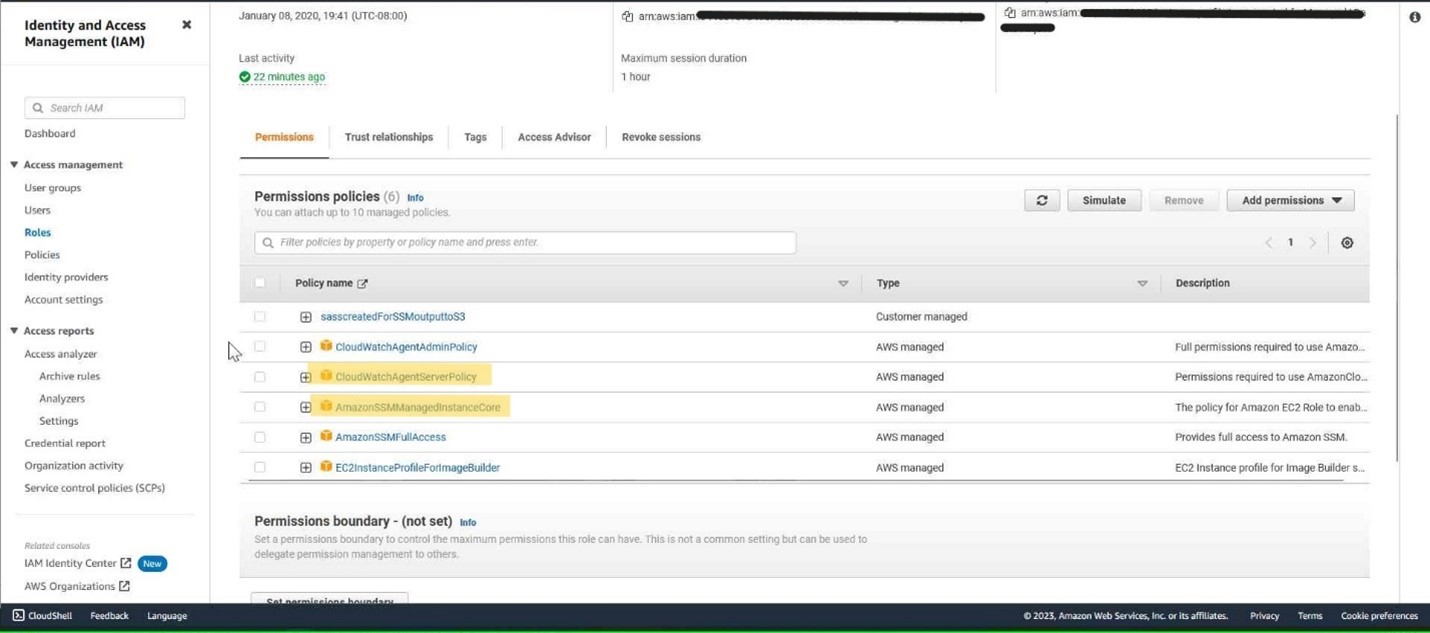Viewport: 1430px width, 633px height.
Task: Close the IAM navigation panel
Action: (x=186, y=25)
